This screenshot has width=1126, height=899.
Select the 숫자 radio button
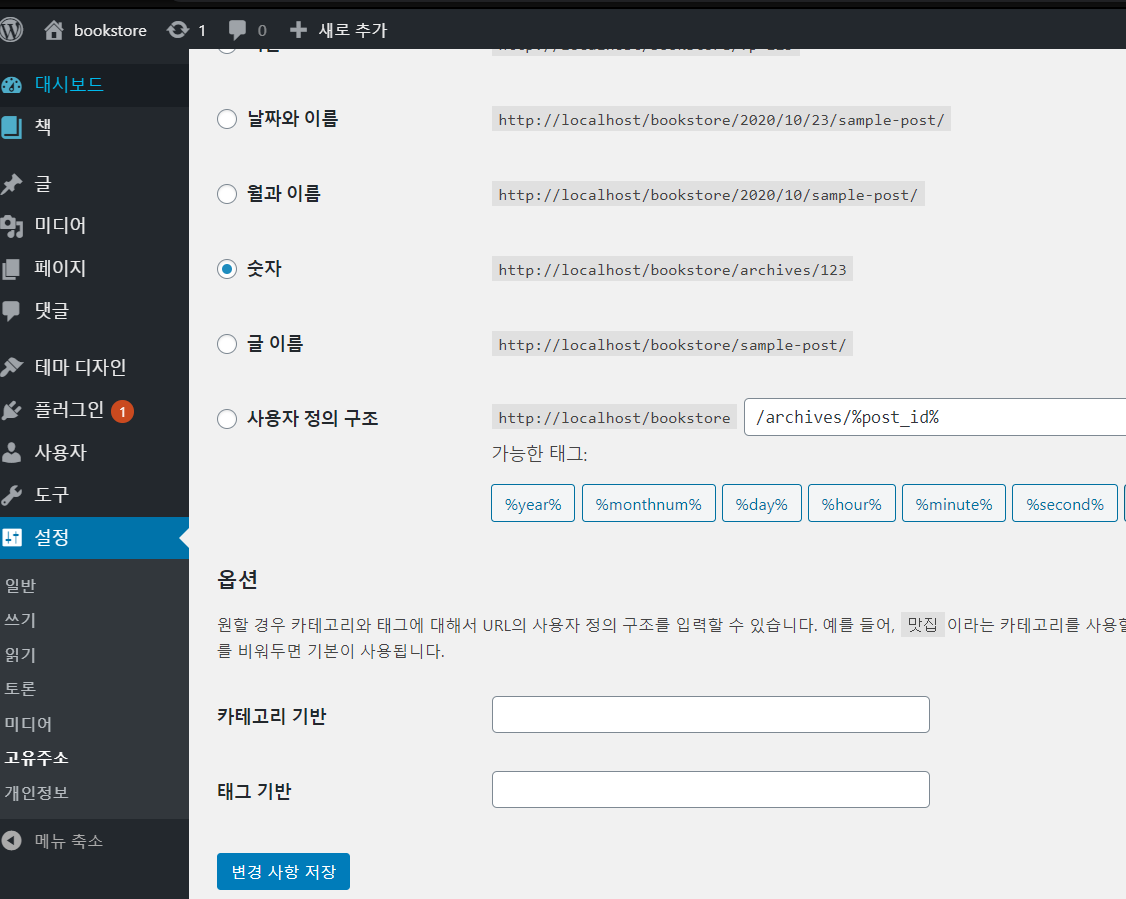pos(227,269)
